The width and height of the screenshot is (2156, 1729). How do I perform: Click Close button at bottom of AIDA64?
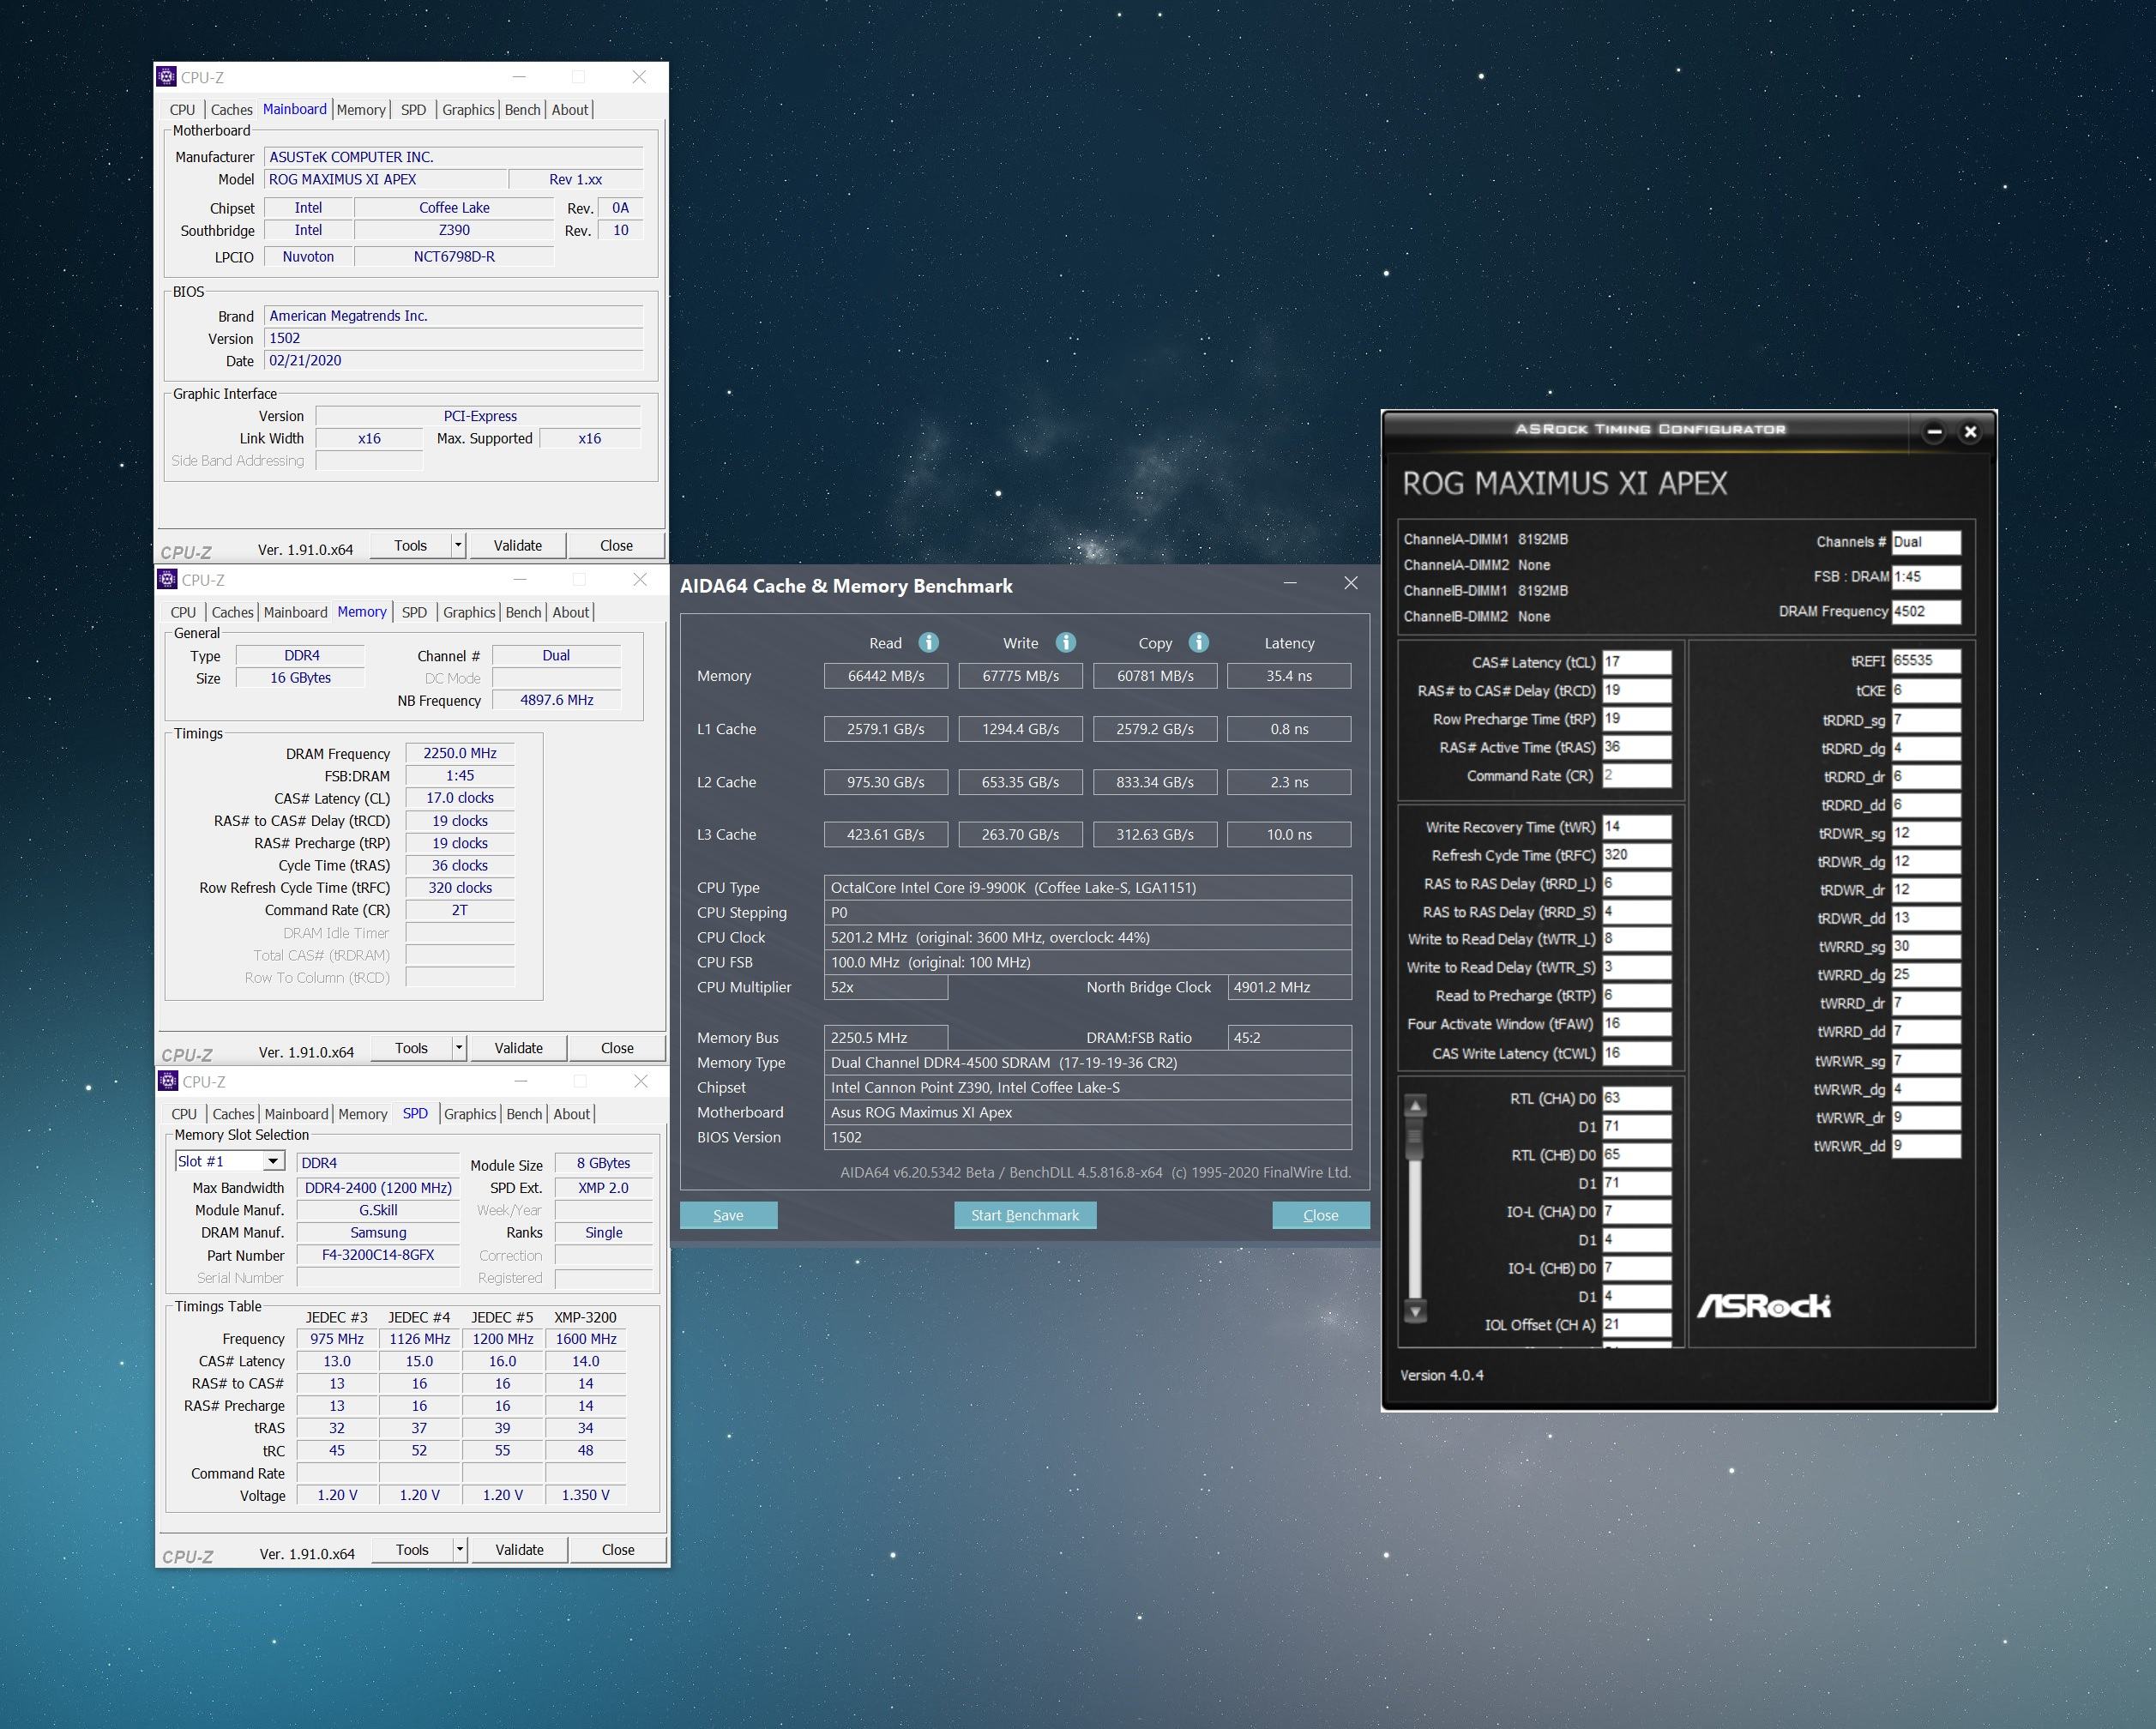(x=1321, y=1215)
